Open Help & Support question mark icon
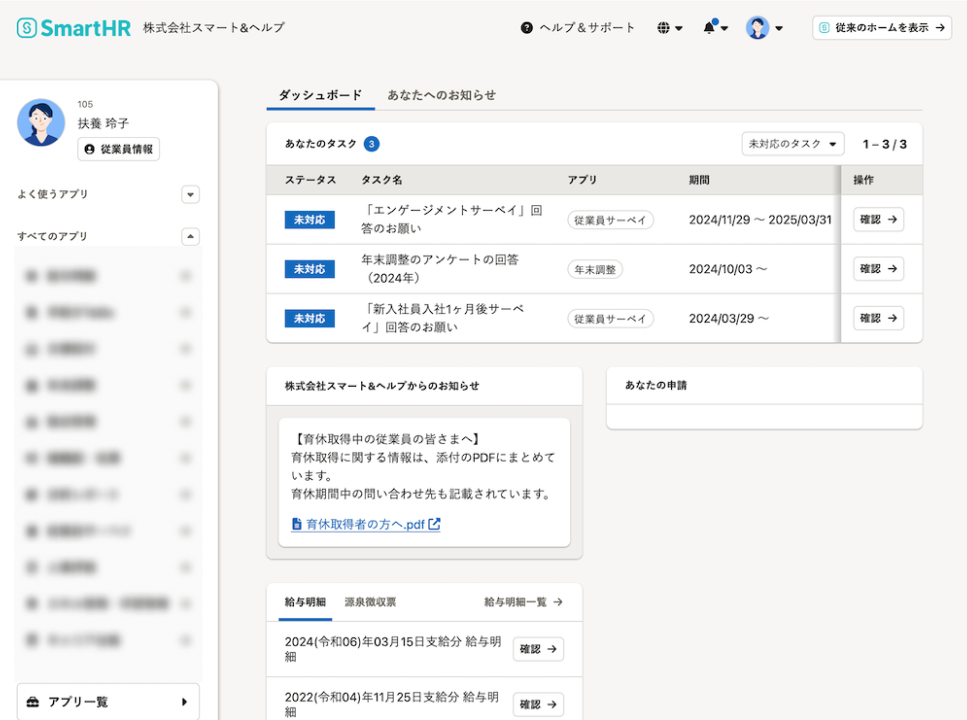This screenshot has width=967, height=720. (x=526, y=28)
